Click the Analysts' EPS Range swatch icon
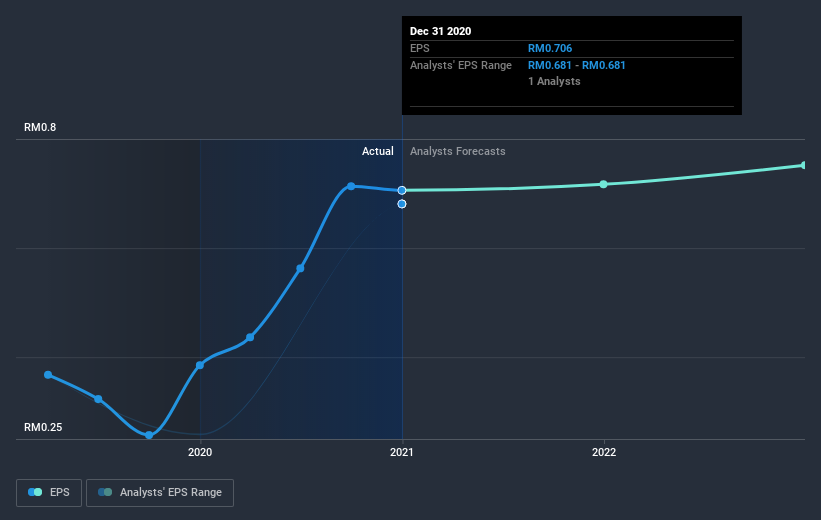Image resolution: width=821 pixels, height=520 pixels. coord(105,492)
